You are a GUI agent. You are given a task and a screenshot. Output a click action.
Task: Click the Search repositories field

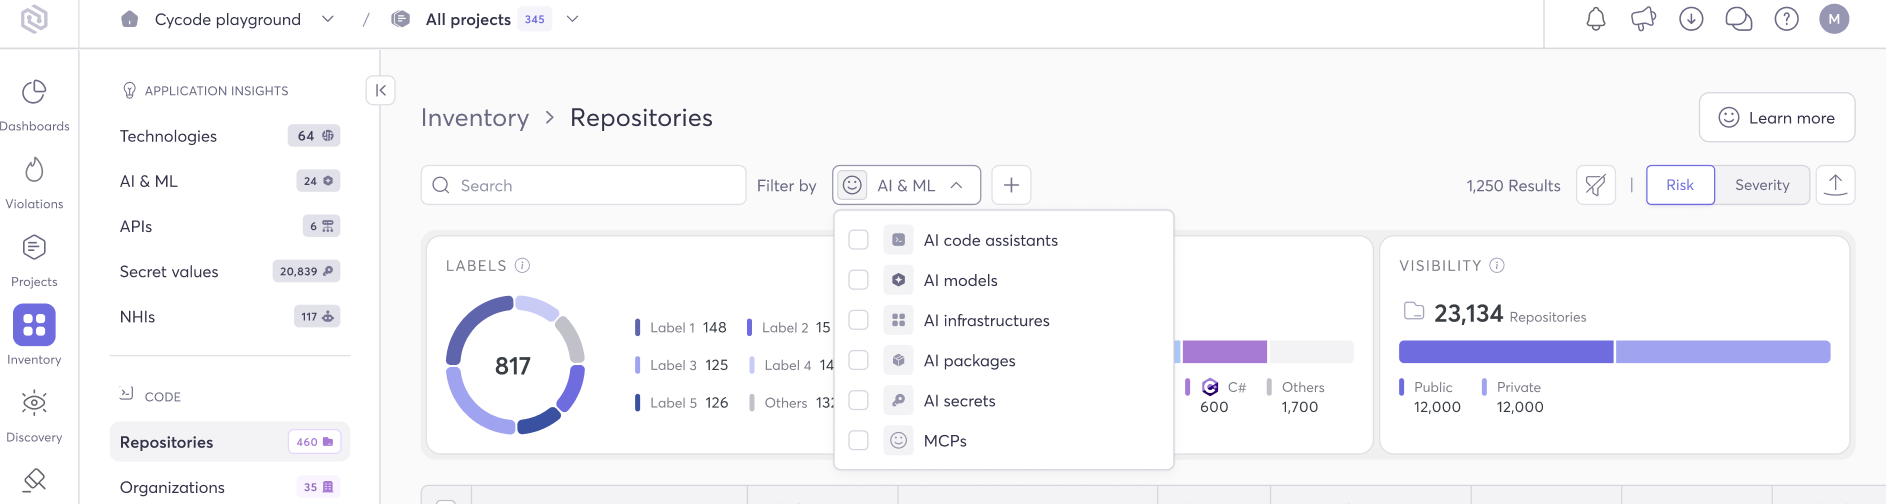(x=584, y=185)
